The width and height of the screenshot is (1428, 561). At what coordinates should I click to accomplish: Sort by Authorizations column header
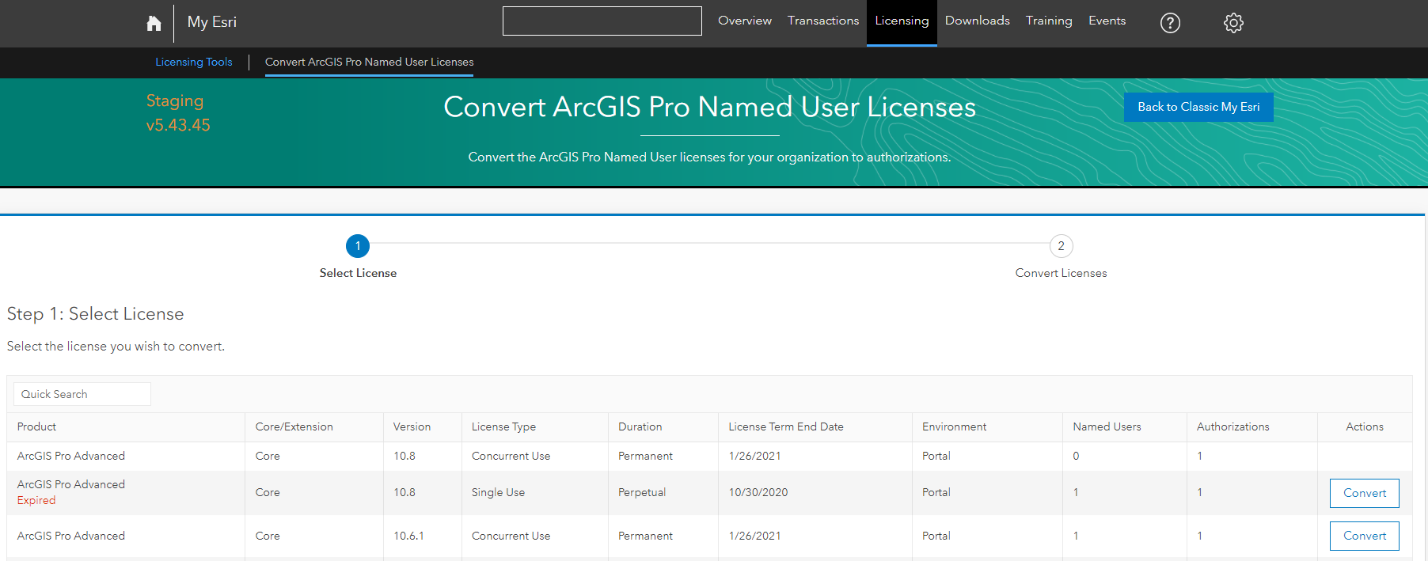1233,427
